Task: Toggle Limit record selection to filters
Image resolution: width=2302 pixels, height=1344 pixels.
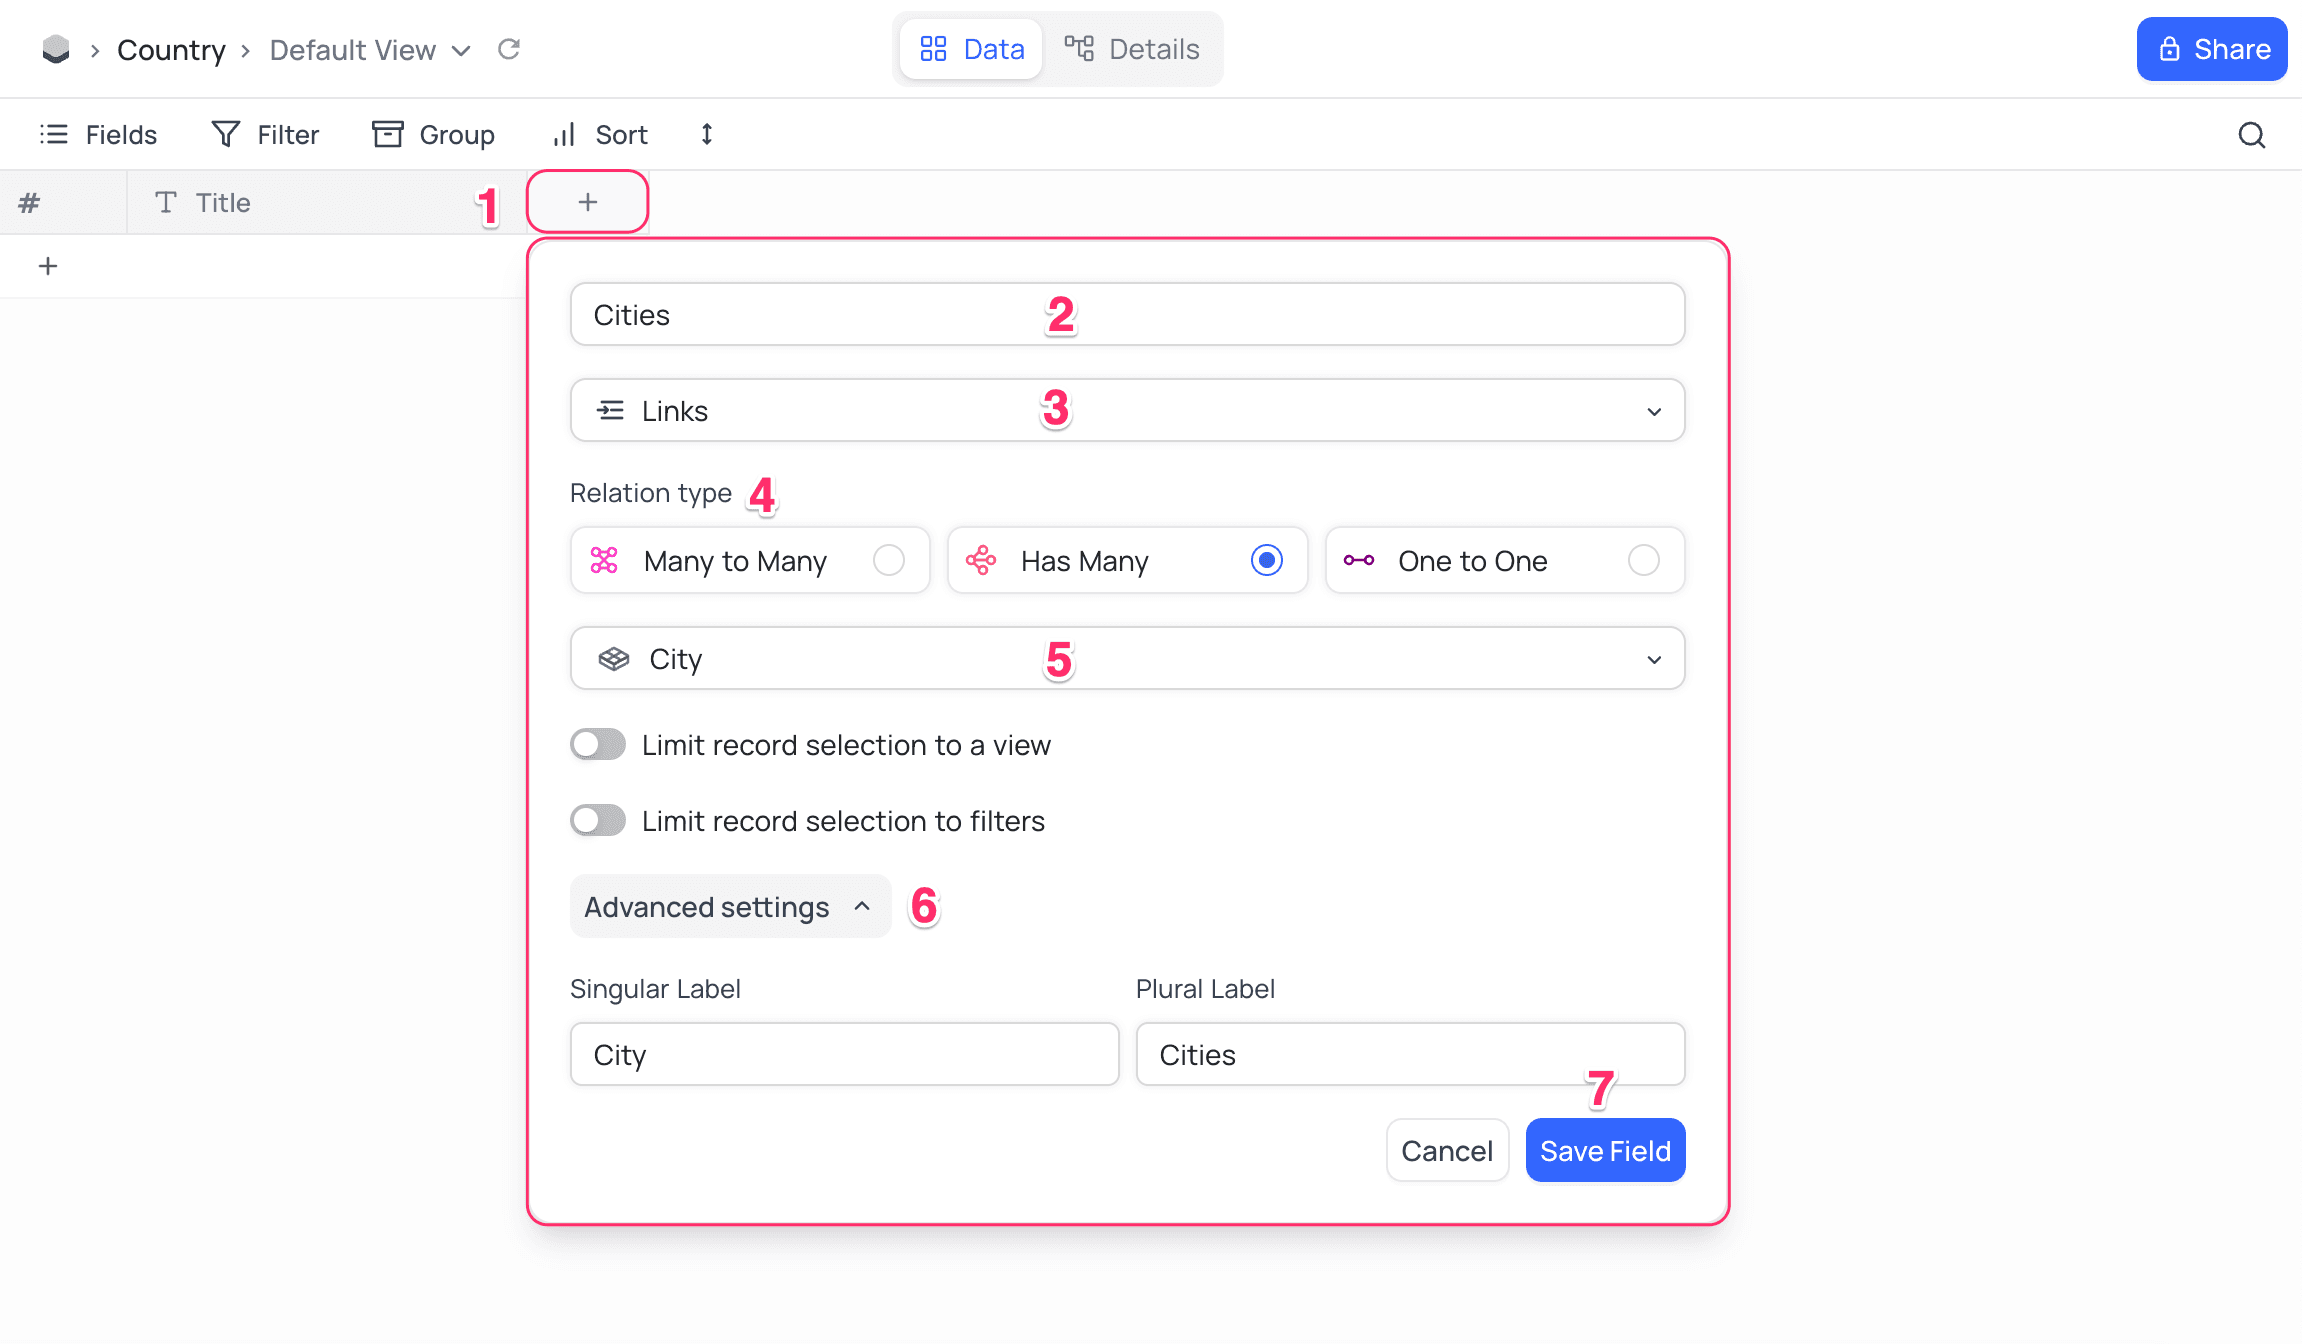Action: click(x=598, y=821)
